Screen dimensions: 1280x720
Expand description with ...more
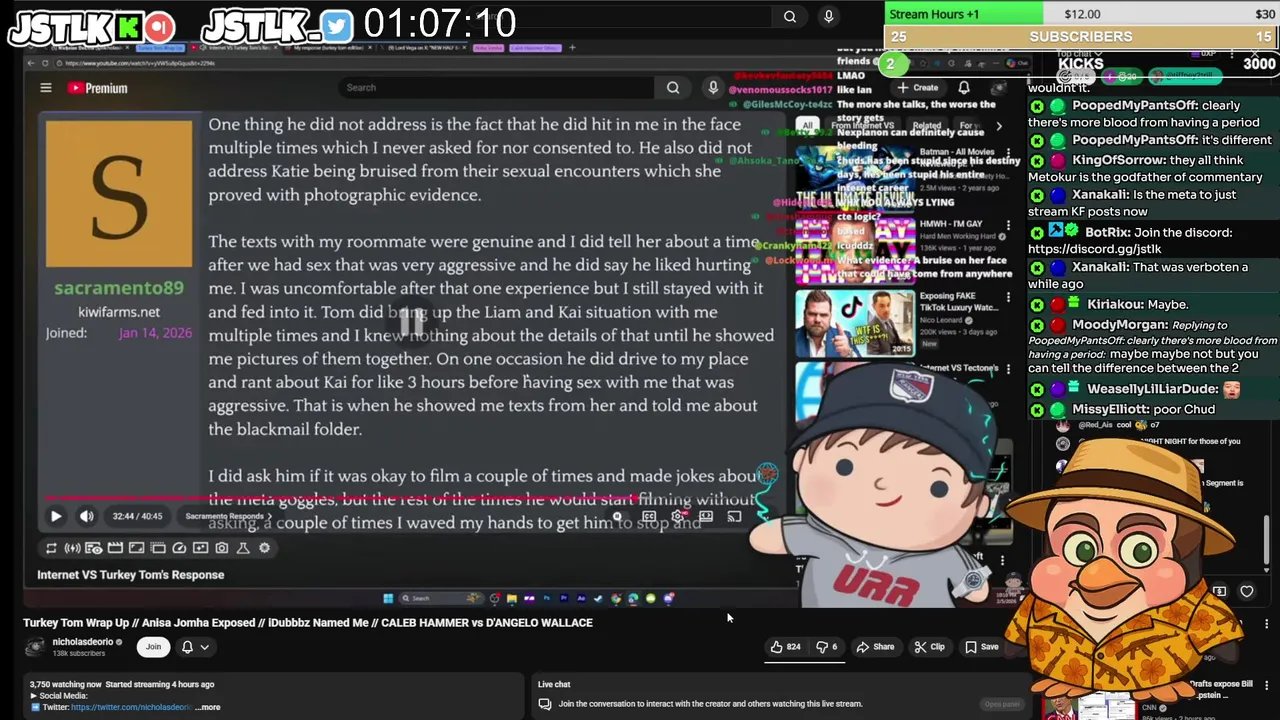coord(208,707)
